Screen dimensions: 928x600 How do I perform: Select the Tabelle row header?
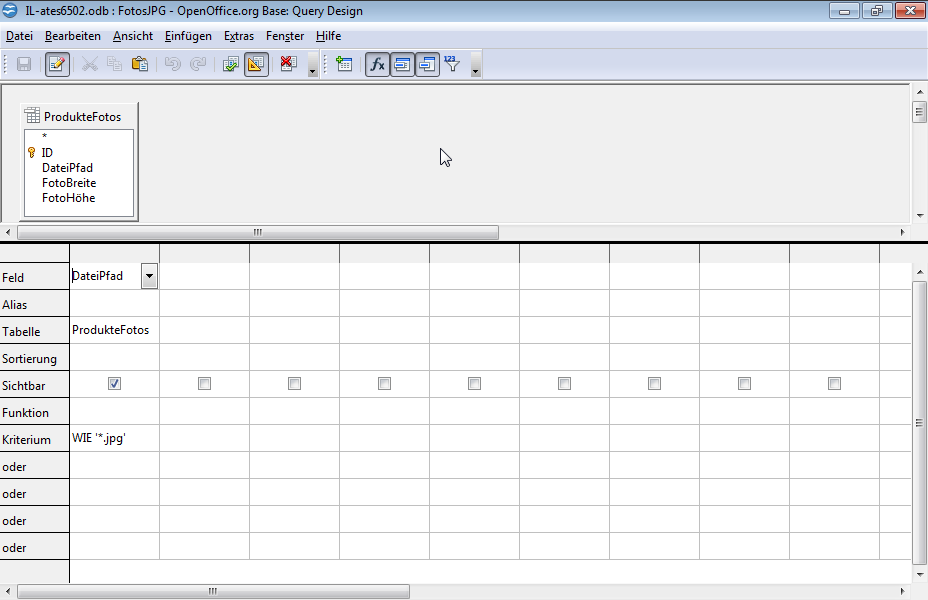pos(34,331)
